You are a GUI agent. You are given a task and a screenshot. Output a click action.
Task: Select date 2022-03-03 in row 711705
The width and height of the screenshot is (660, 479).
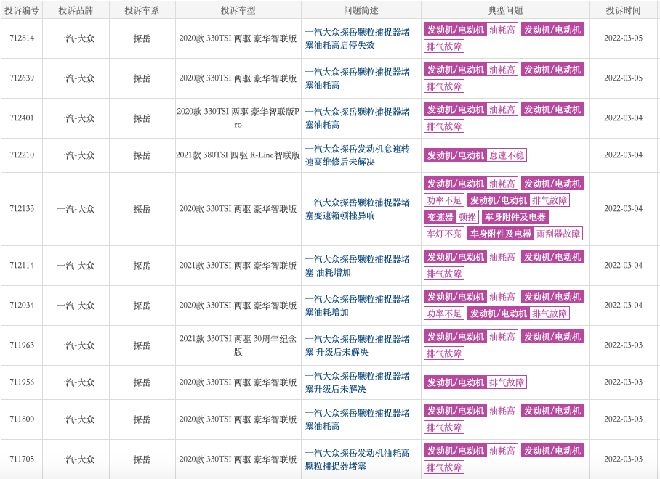[623, 459]
